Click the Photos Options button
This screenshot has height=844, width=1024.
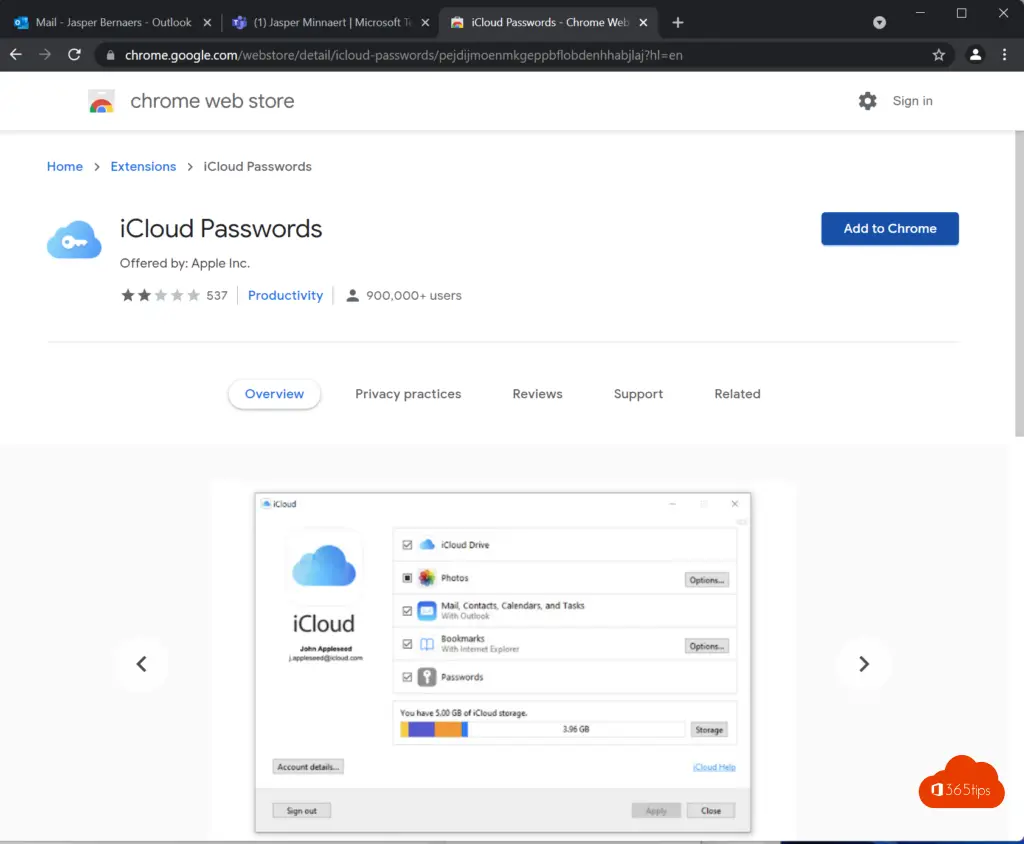point(707,580)
